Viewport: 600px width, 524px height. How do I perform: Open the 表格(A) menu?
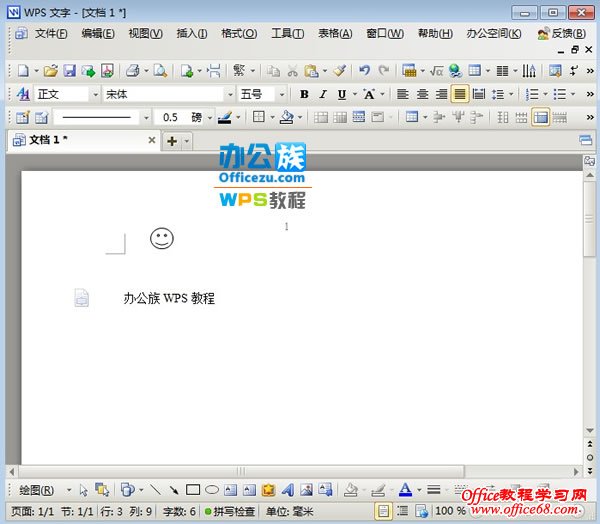click(335, 34)
